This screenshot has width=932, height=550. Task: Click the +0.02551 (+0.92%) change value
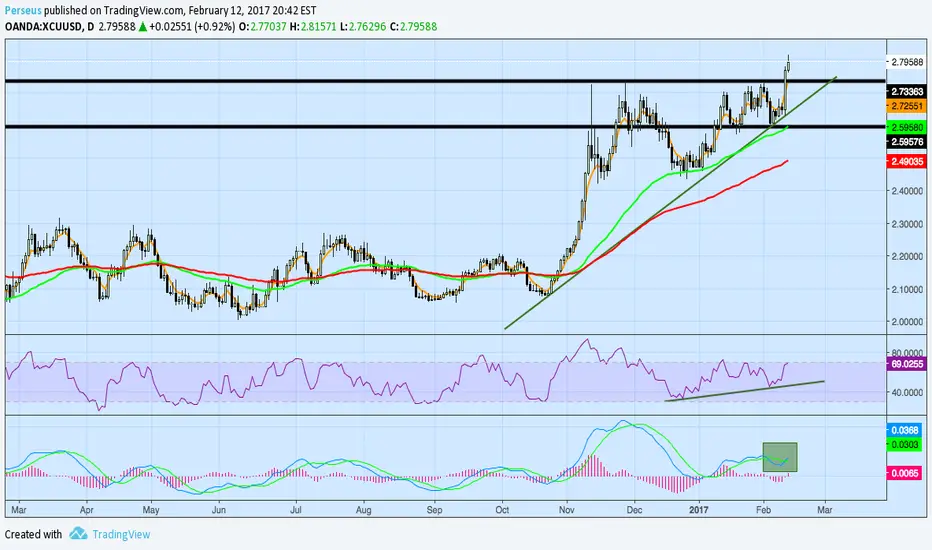(192, 27)
